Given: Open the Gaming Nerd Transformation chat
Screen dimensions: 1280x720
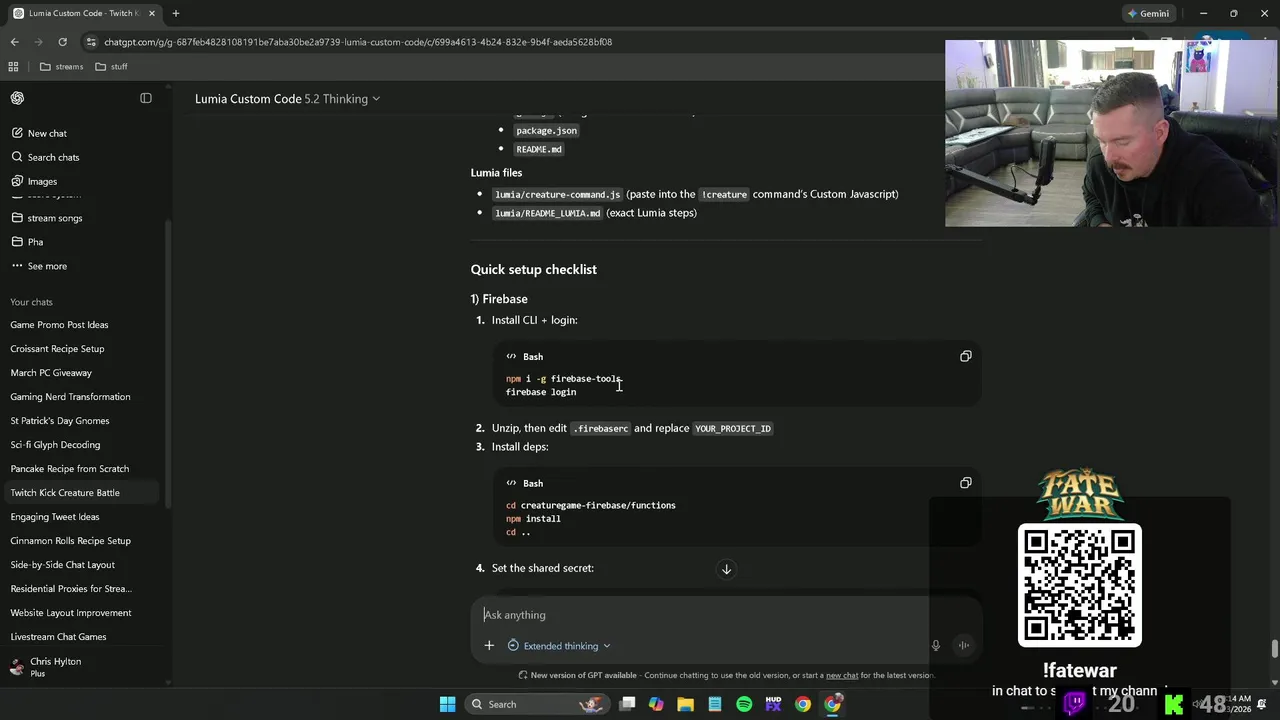Looking at the screenshot, I should tap(70, 397).
